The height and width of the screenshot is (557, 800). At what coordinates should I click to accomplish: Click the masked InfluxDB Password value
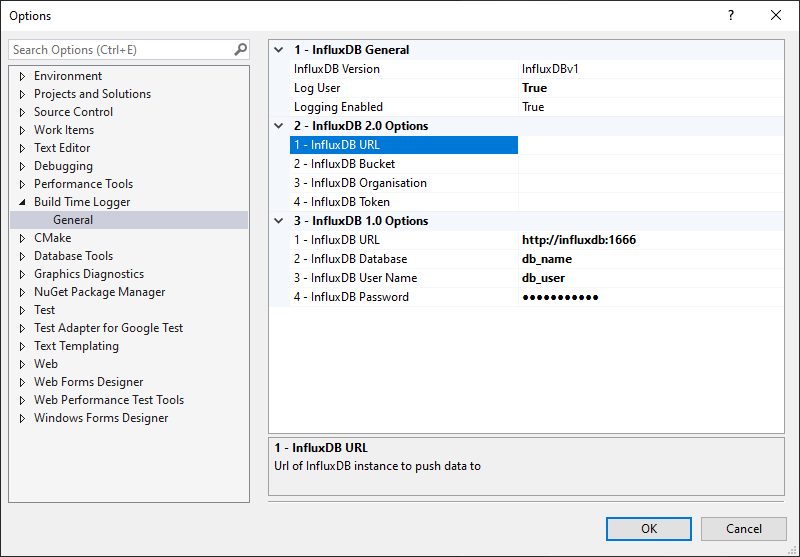pos(560,297)
